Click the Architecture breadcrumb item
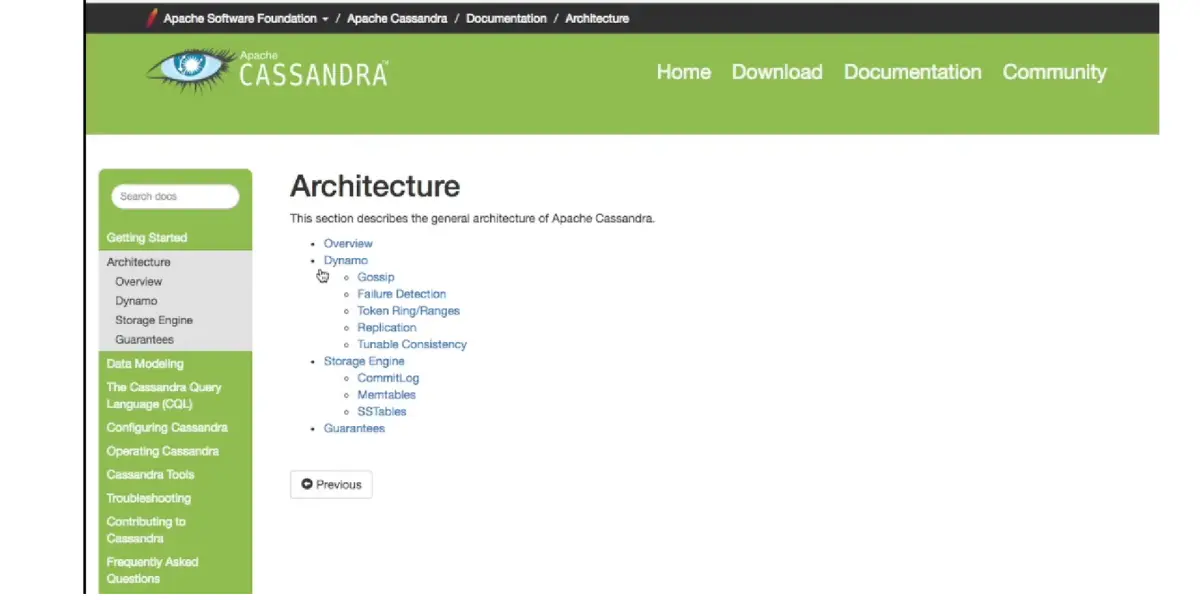 (597, 18)
